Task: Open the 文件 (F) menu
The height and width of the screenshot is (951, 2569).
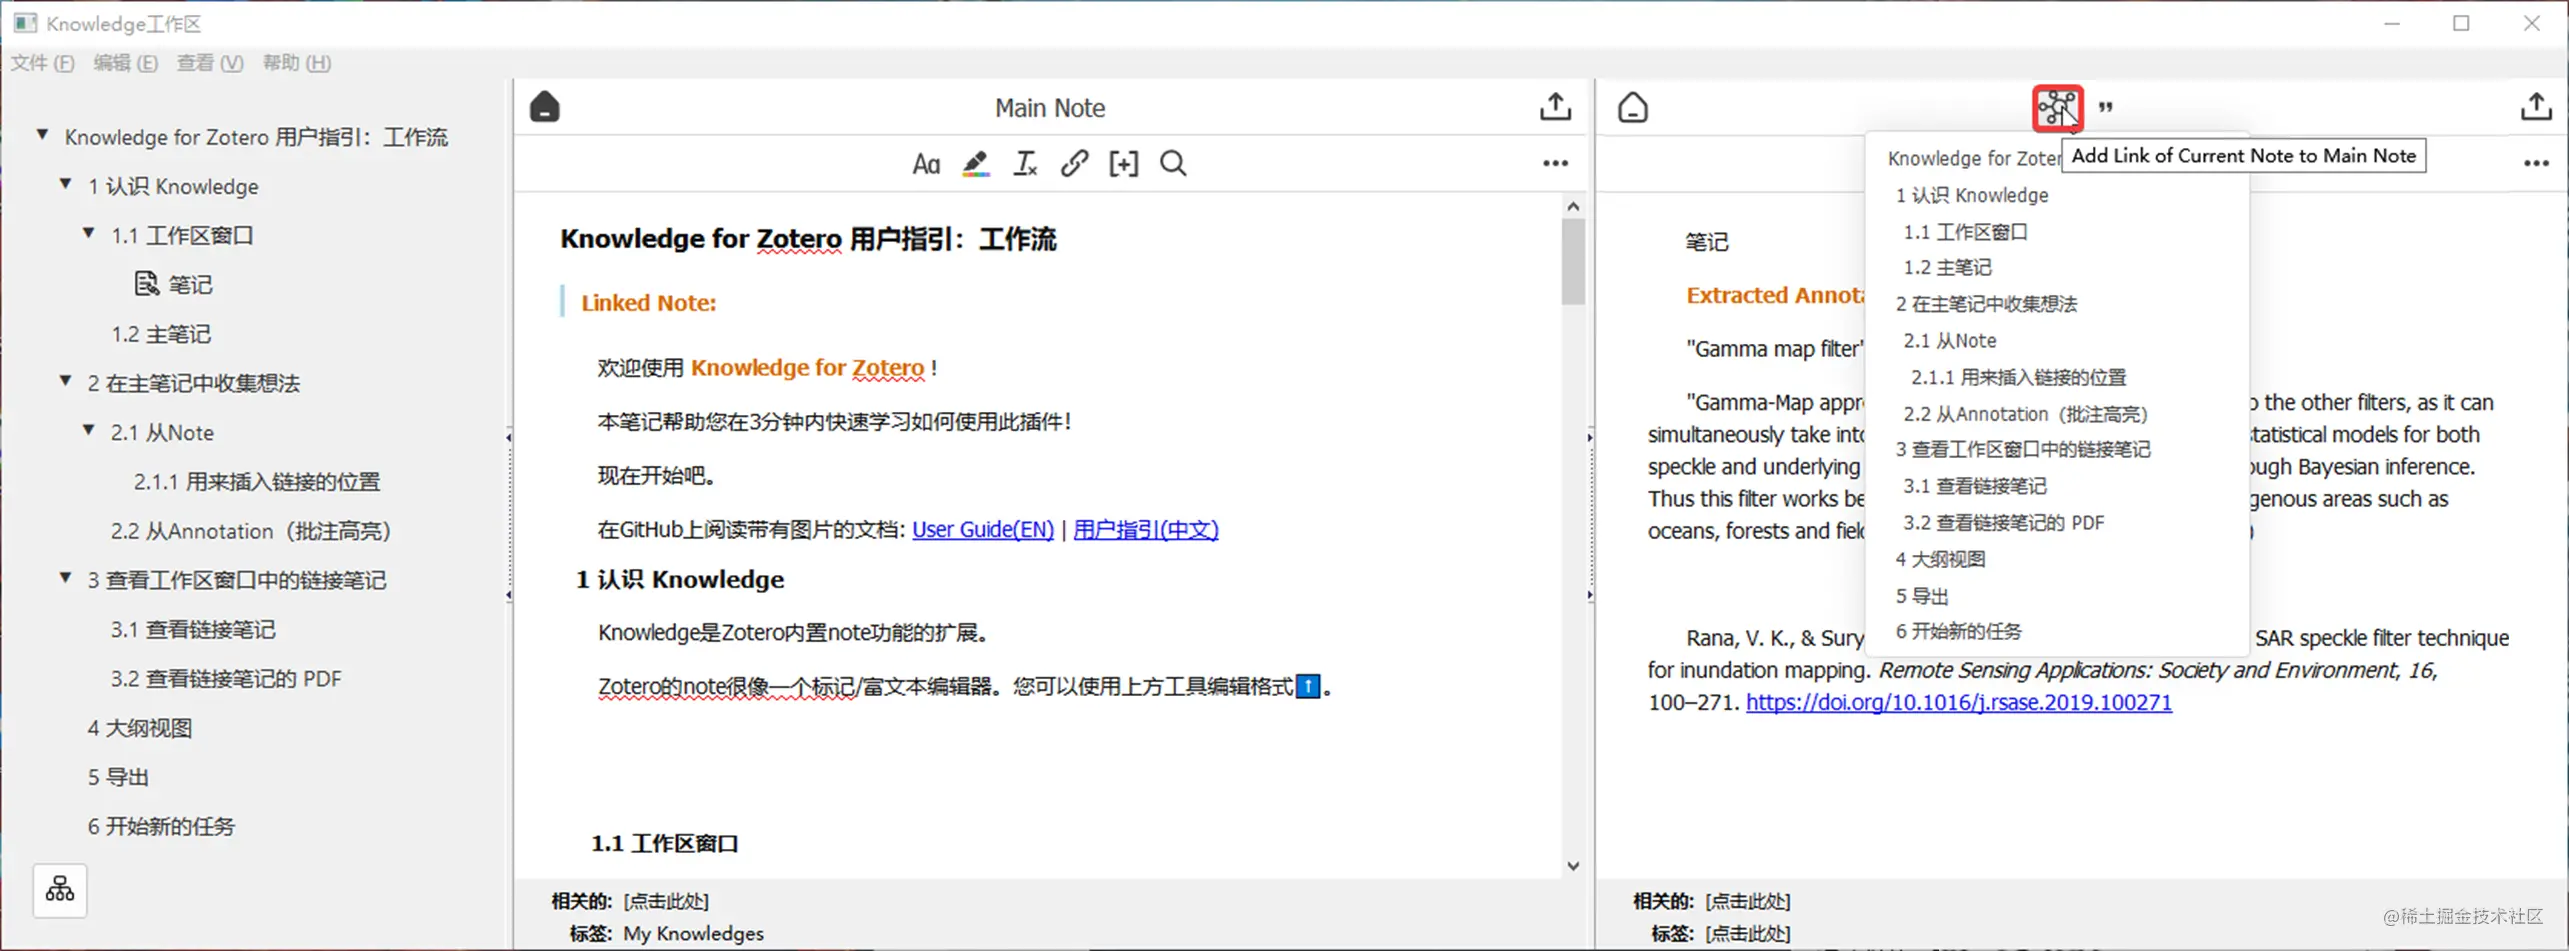Action: (x=42, y=63)
